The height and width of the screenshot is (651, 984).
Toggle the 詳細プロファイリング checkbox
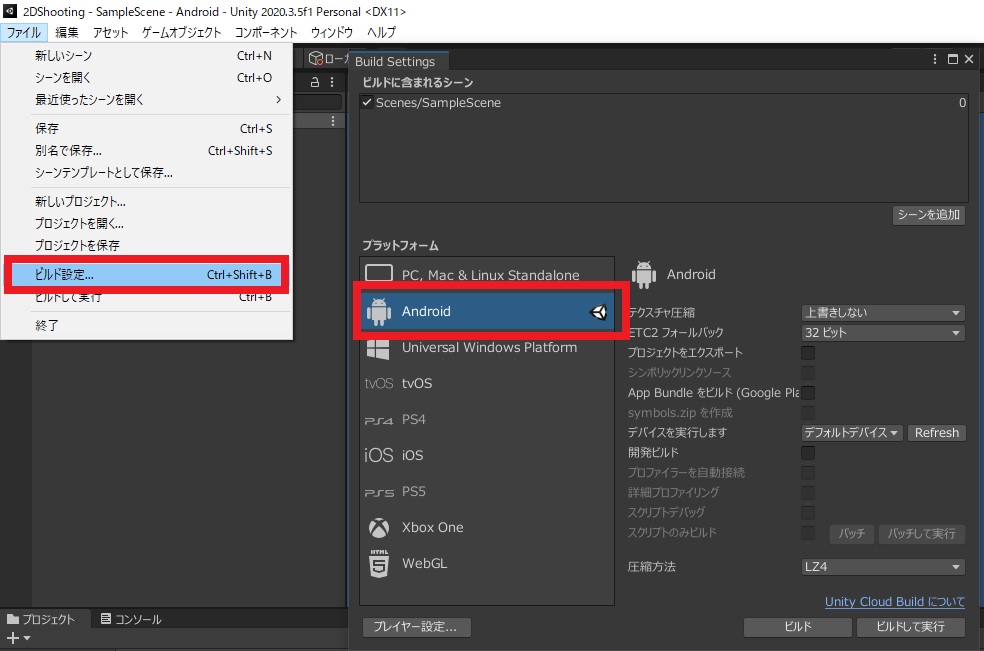[808, 493]
